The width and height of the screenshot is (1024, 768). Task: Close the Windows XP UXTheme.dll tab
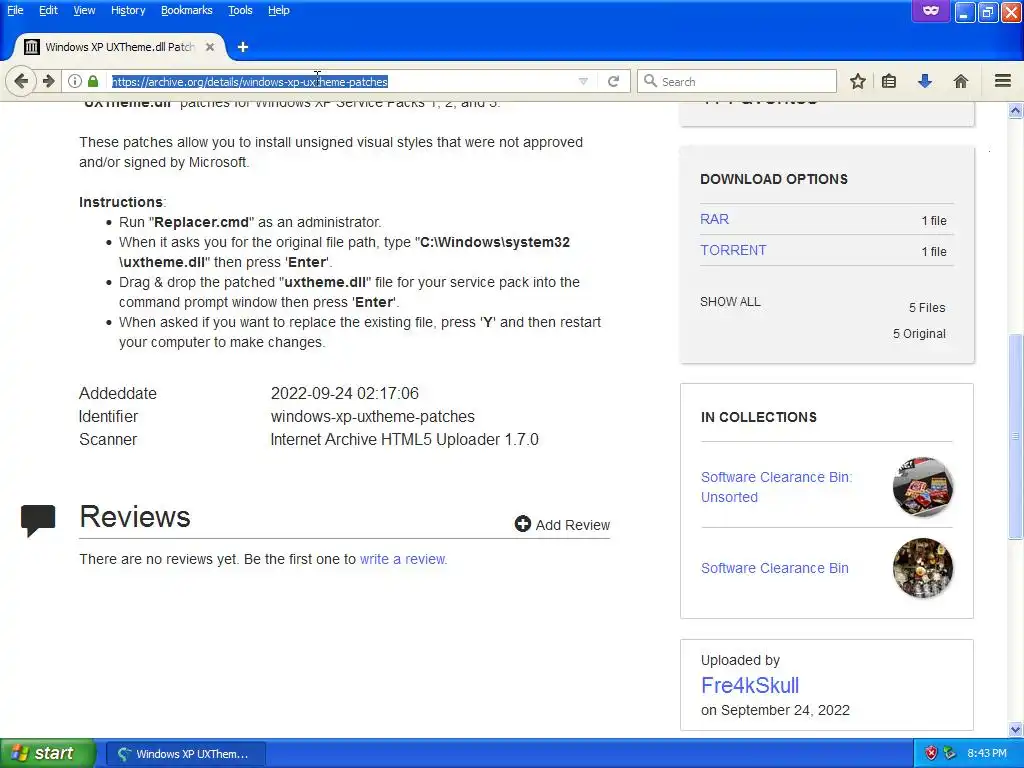210,47
